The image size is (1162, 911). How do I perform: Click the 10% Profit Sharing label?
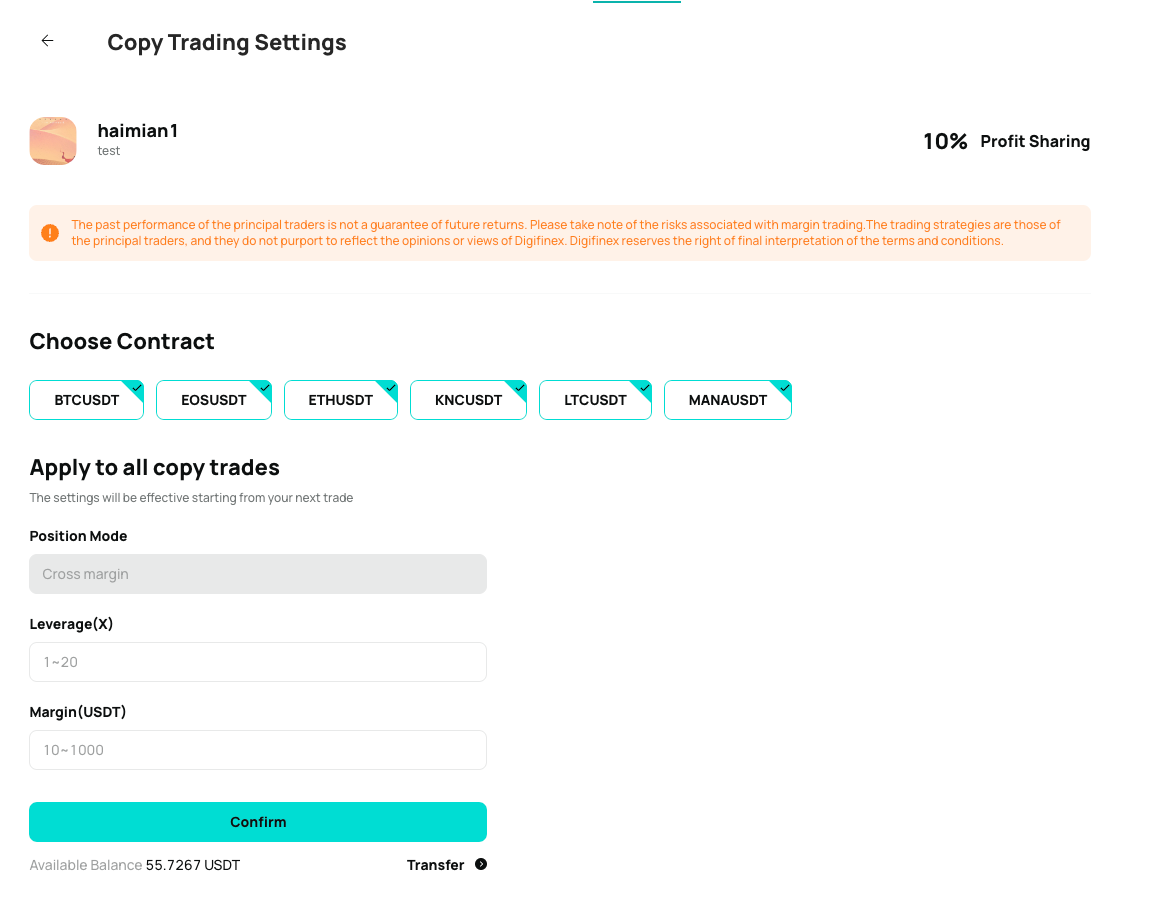[1006, 142]
